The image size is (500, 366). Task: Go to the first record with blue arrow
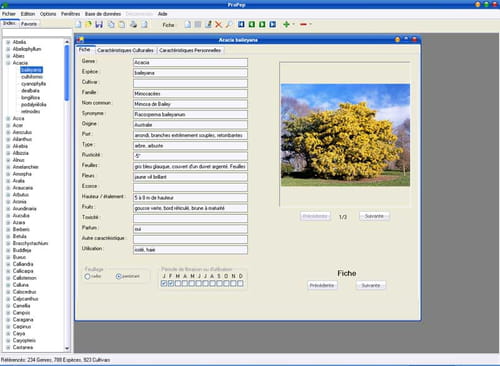(x=241, y=24)
